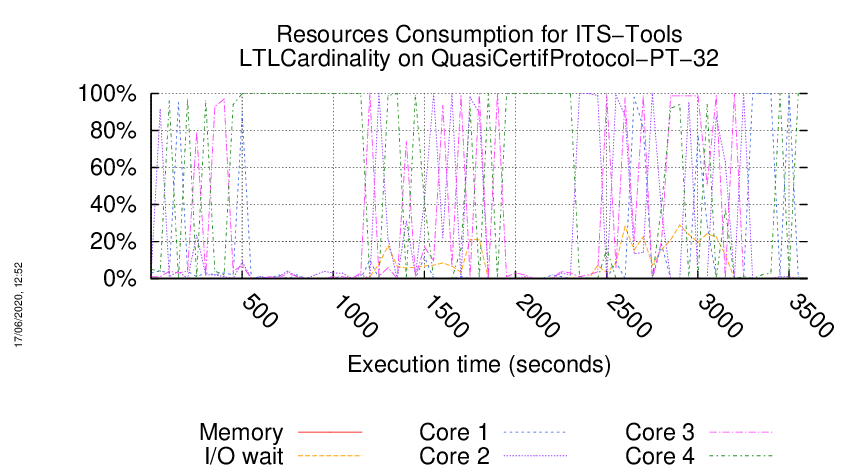Image resolution: width=850 pixels, height=475 pixels.
Task: Click the green Core 4 legend line sample
Action: coord(741,456)
